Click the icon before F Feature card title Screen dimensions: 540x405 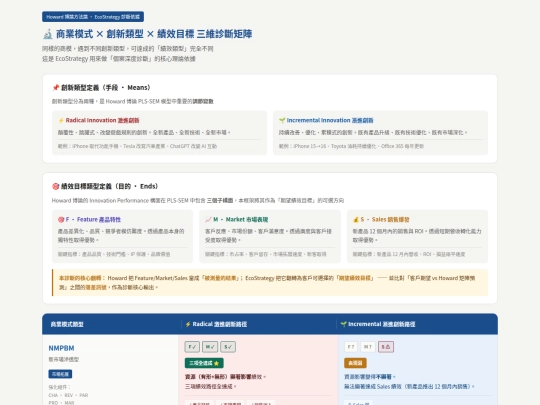(x=61, y=219)
